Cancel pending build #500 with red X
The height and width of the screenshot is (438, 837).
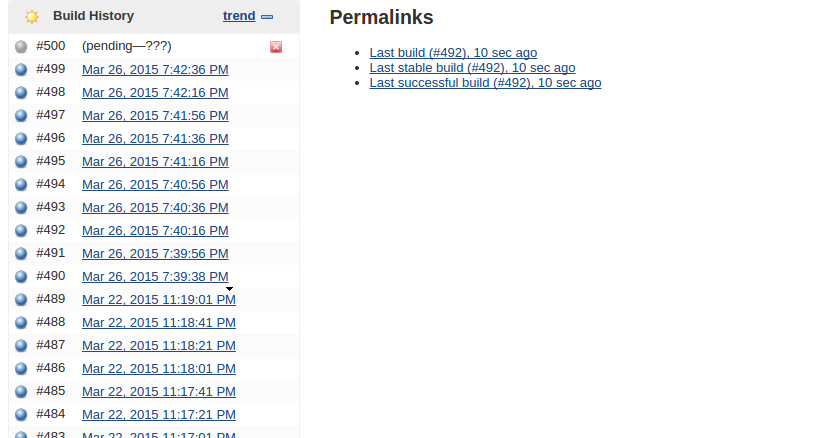coord(276,47)
